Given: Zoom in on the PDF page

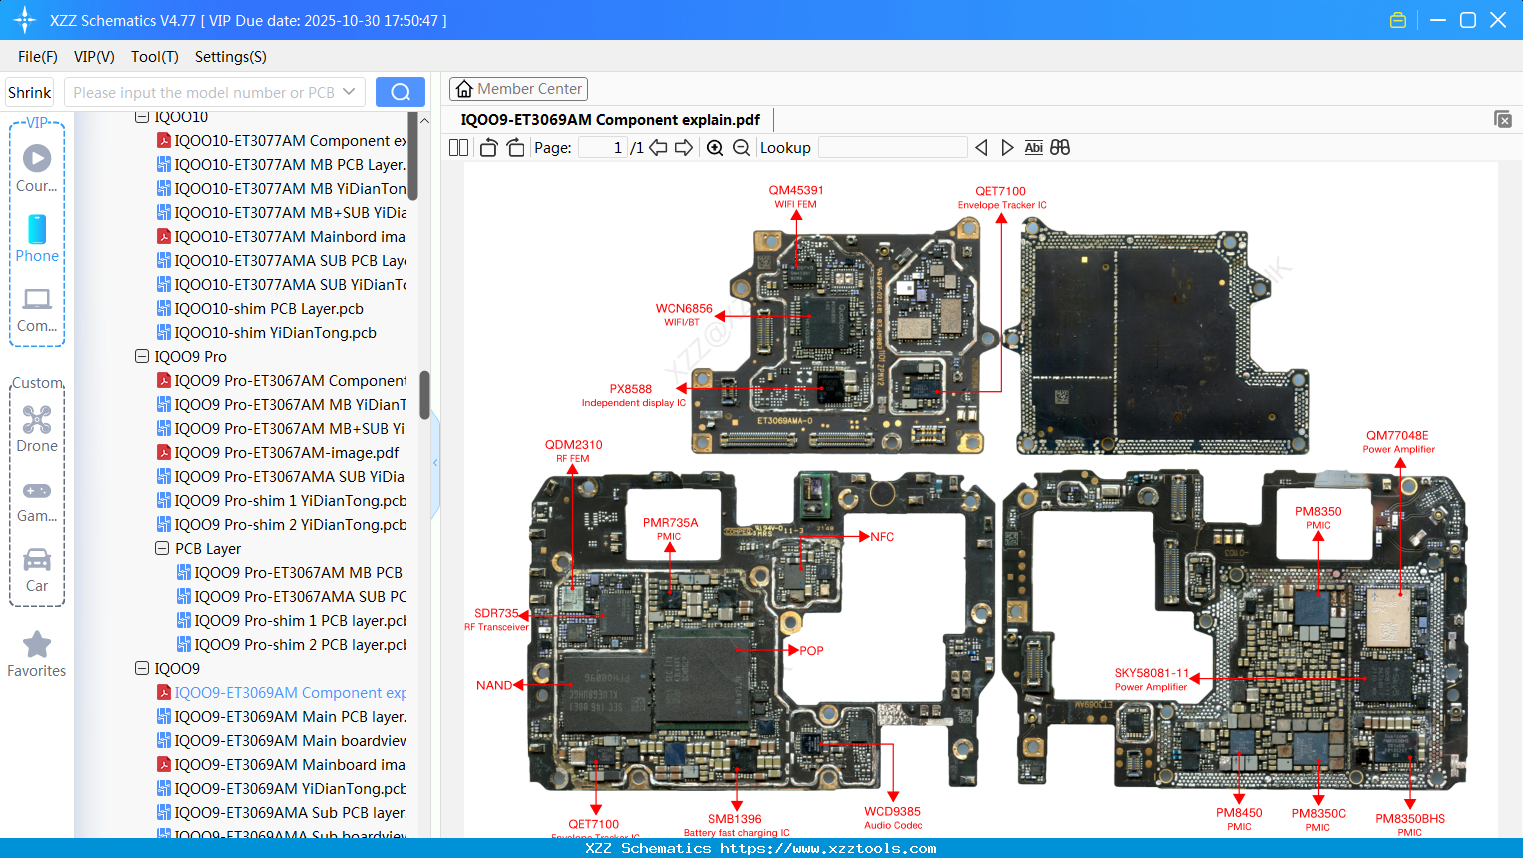Looking at the screenshot, I should click(x=715, y=147).
